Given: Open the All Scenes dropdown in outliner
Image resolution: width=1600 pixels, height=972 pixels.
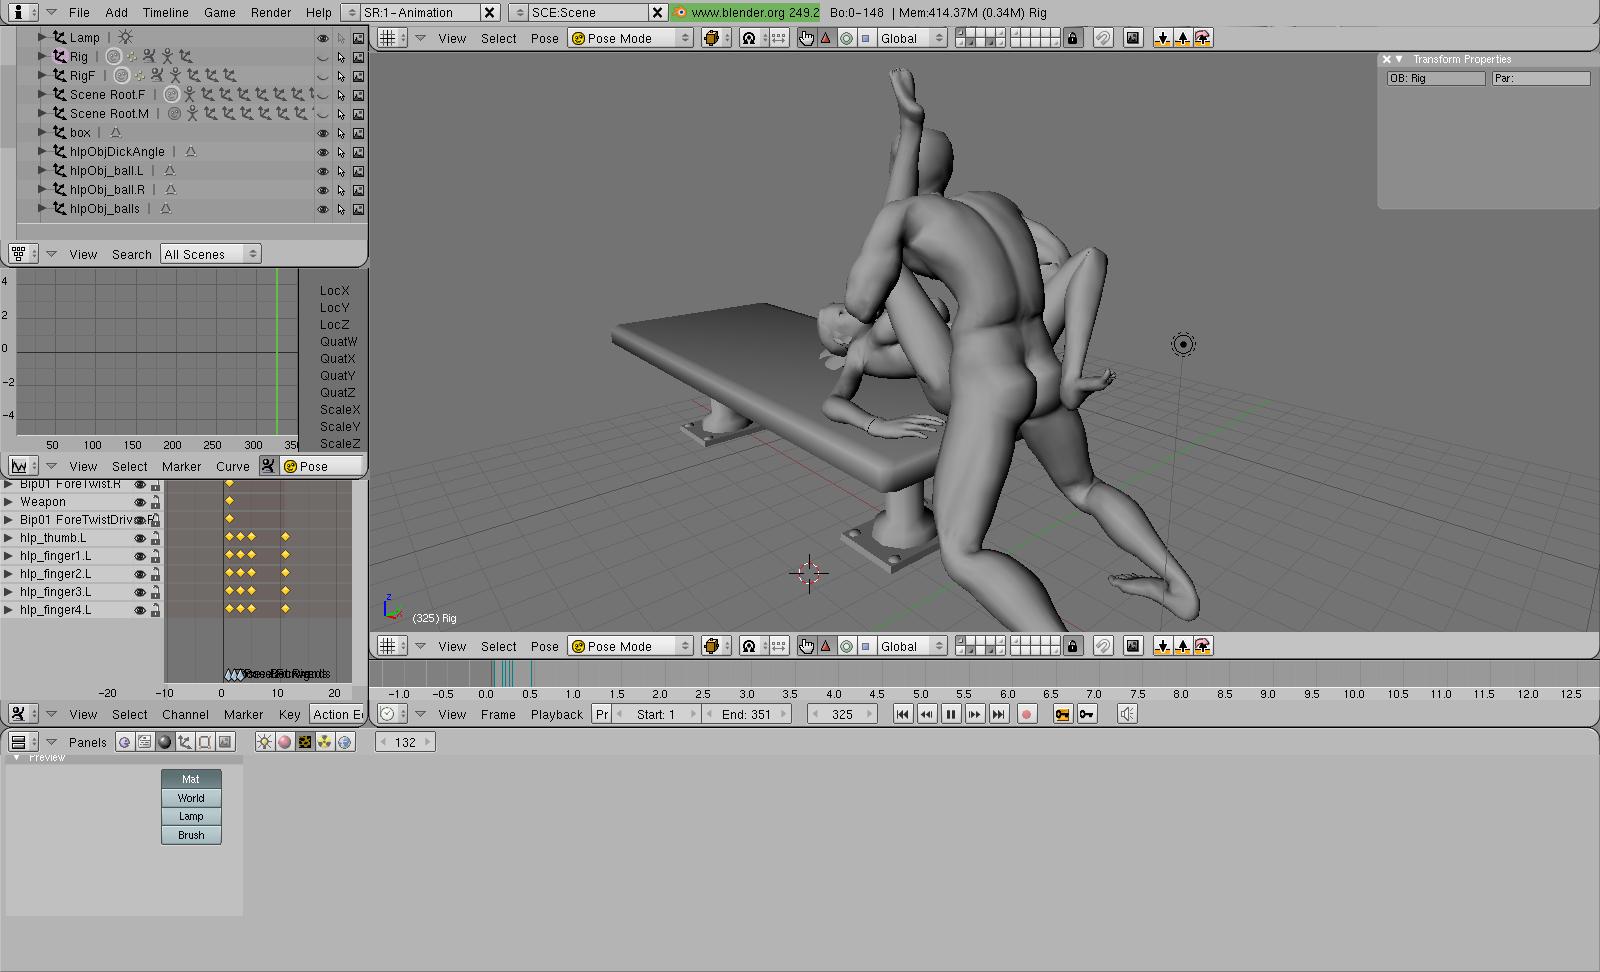Looking at the screenshot, I should point(210,254).
